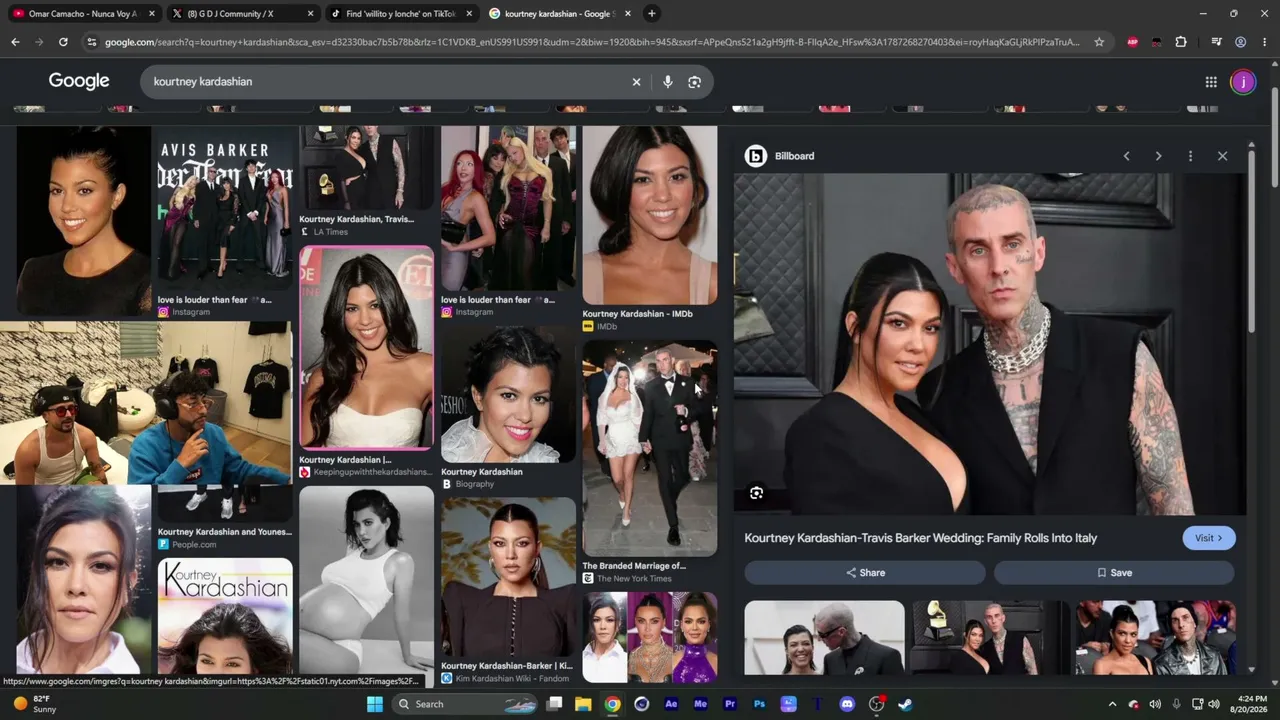The image size is (1280, 720).
Task: Open the Chrome extensions puzzle menu
Action: tap(1181, 42)
